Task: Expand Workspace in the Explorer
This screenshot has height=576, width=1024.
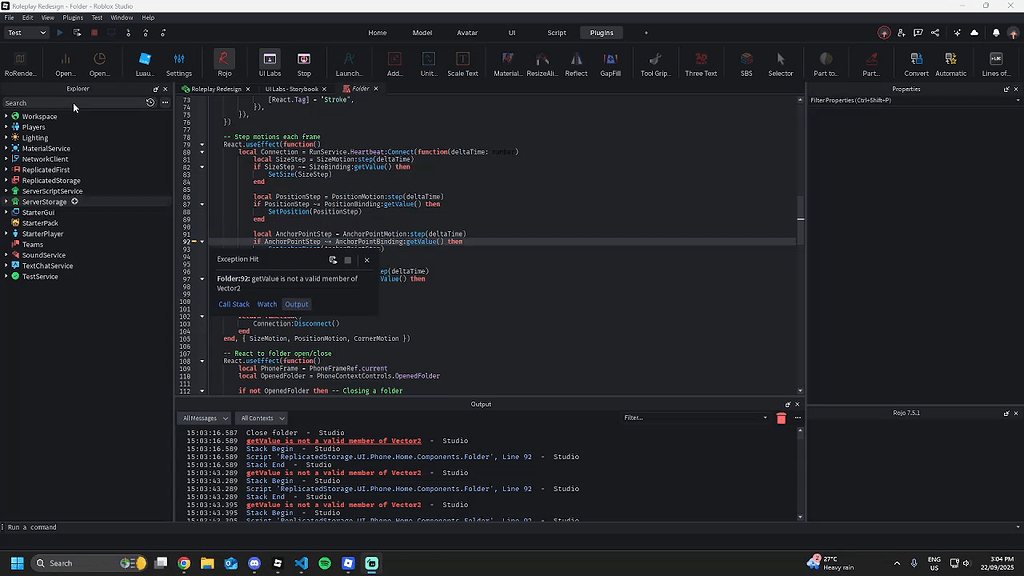Action: (x=8, y=115)
